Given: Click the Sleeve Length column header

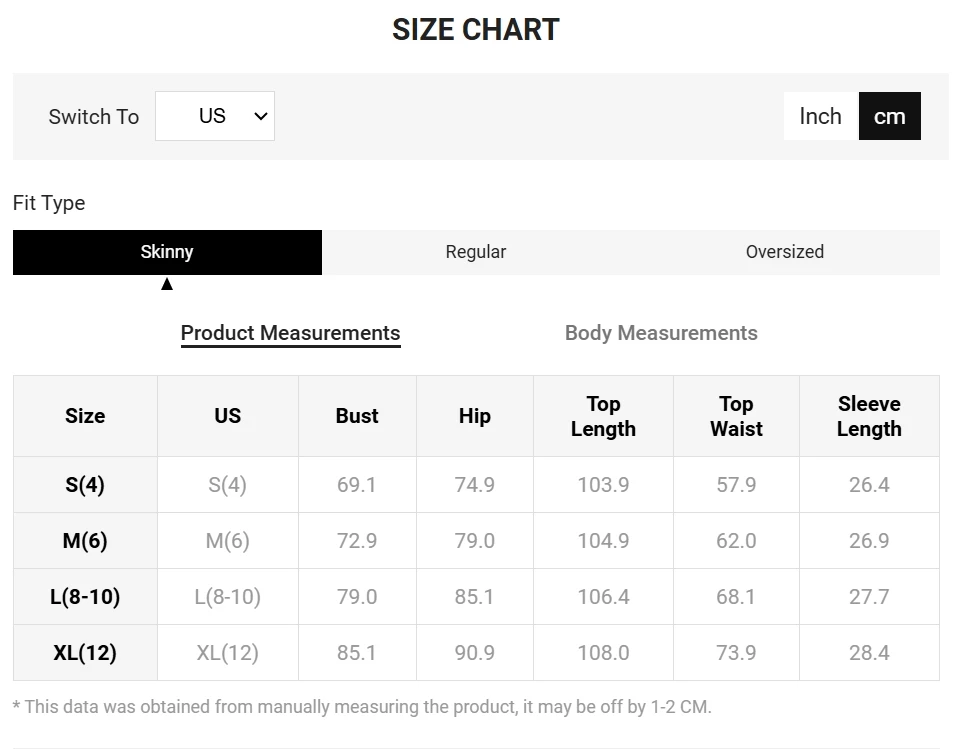Looking at the screenshot, I should tap(869, 416).
